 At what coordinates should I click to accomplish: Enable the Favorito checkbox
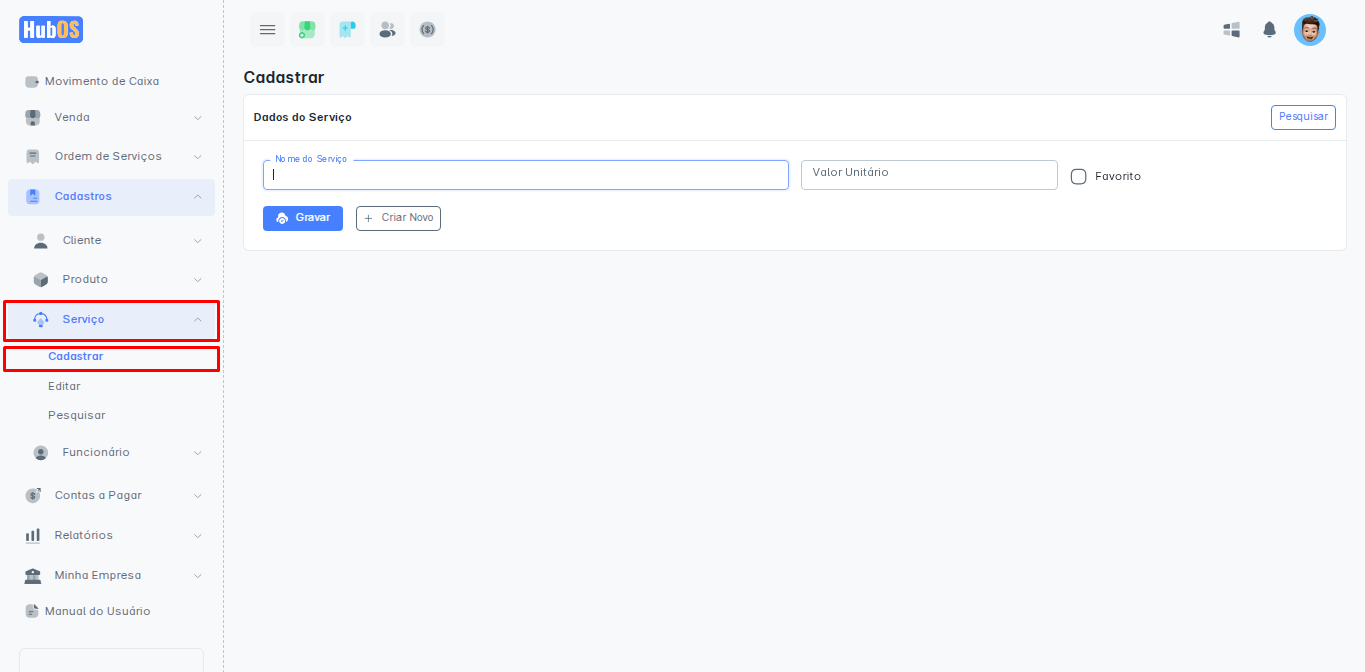tap(1078, 176)
